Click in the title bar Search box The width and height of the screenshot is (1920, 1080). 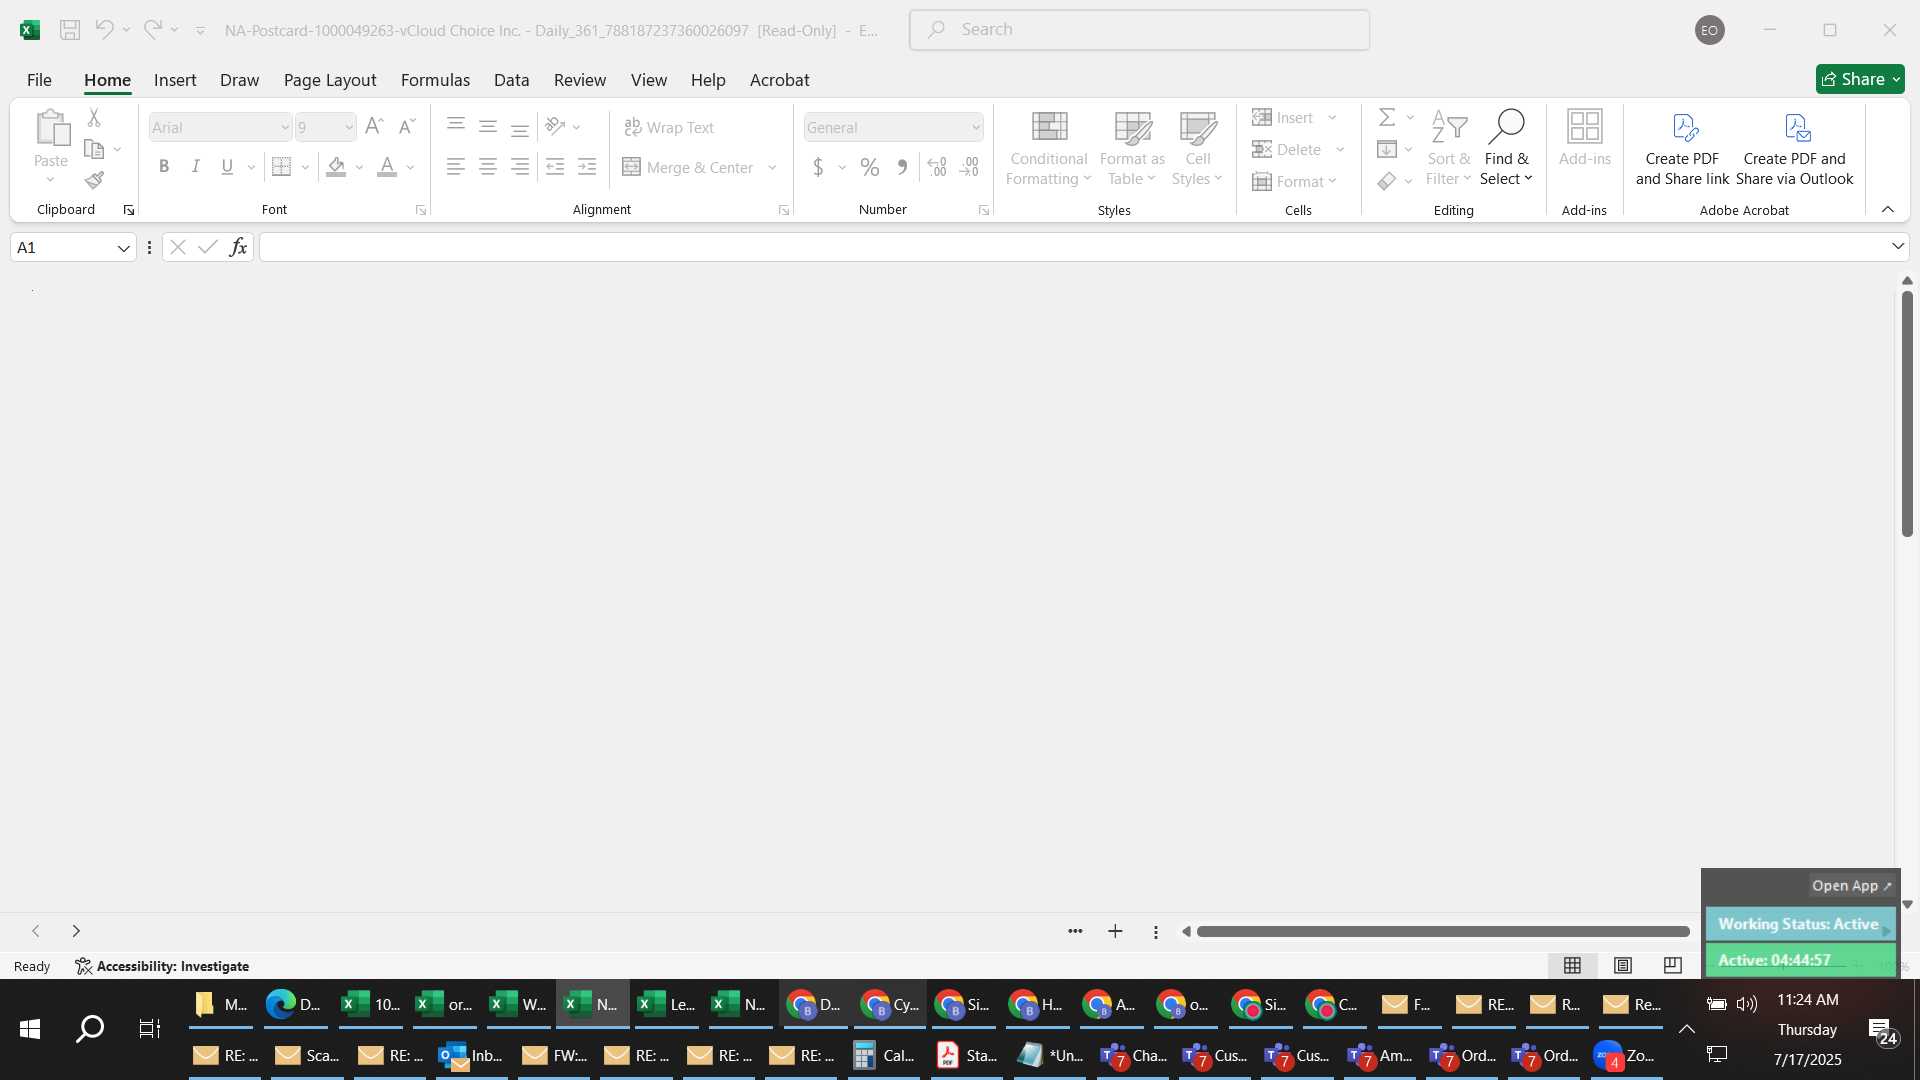(1139, 30)
